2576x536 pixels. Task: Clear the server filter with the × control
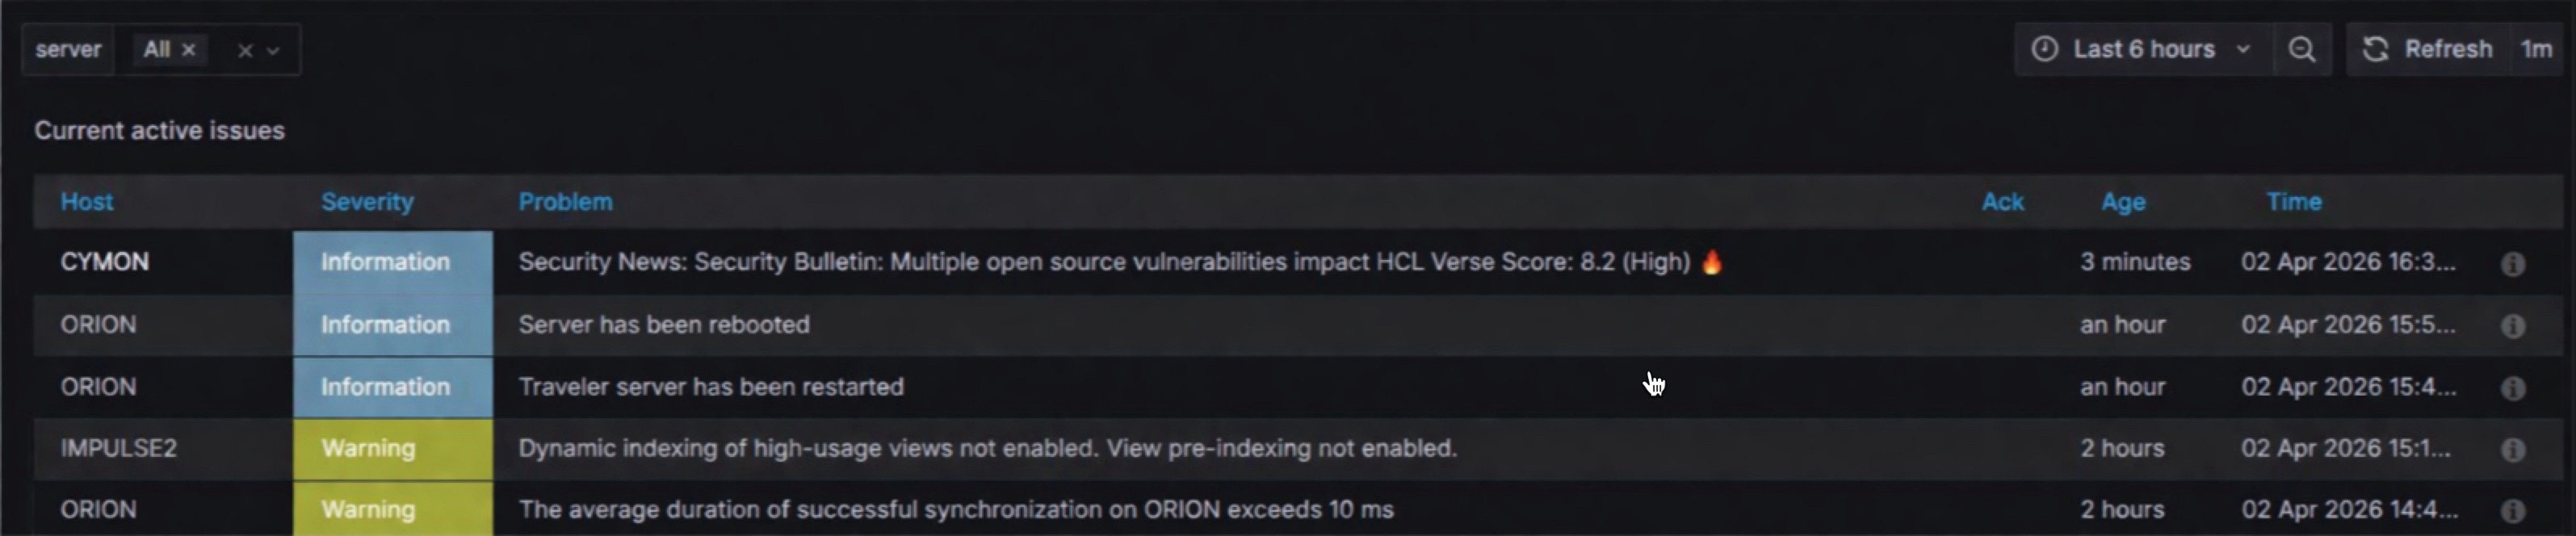(243, 49)
